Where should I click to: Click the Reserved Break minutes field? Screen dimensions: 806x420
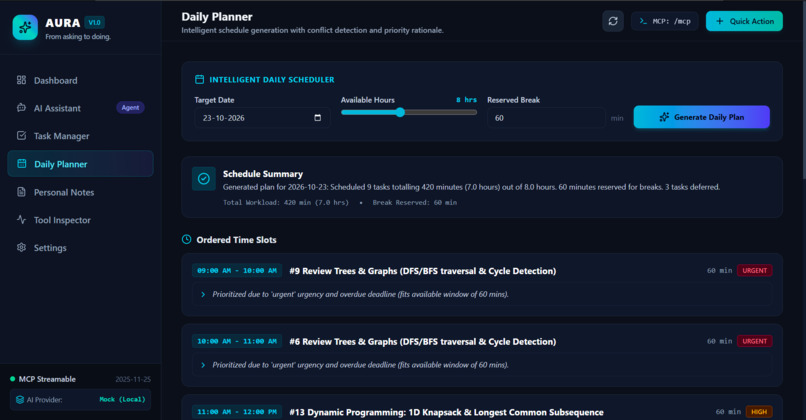click(x=546, y=118)
